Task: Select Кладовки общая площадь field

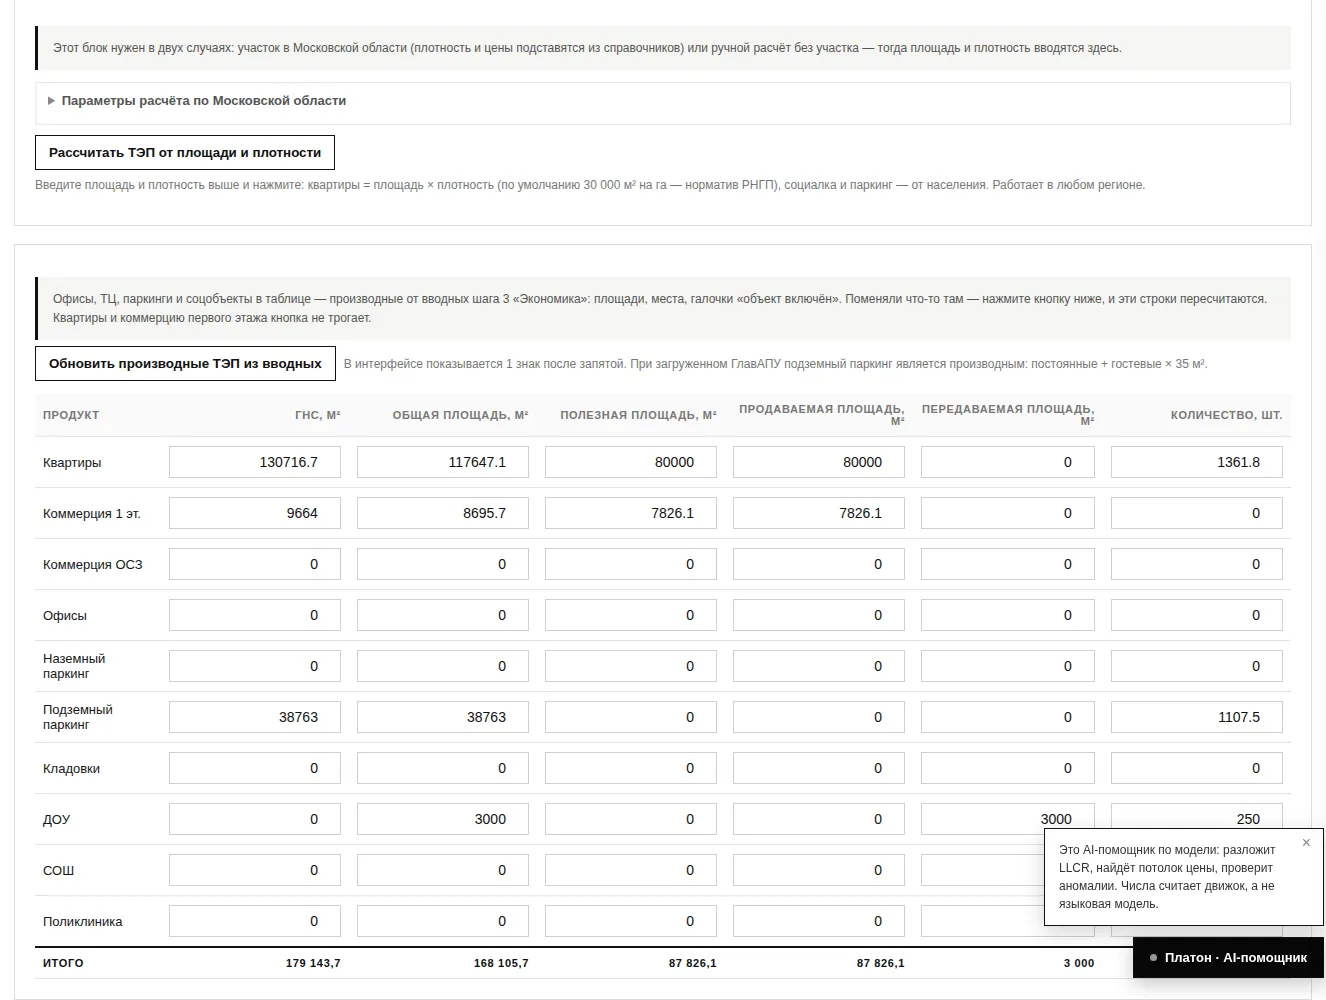Action: (x=443, y=768)
